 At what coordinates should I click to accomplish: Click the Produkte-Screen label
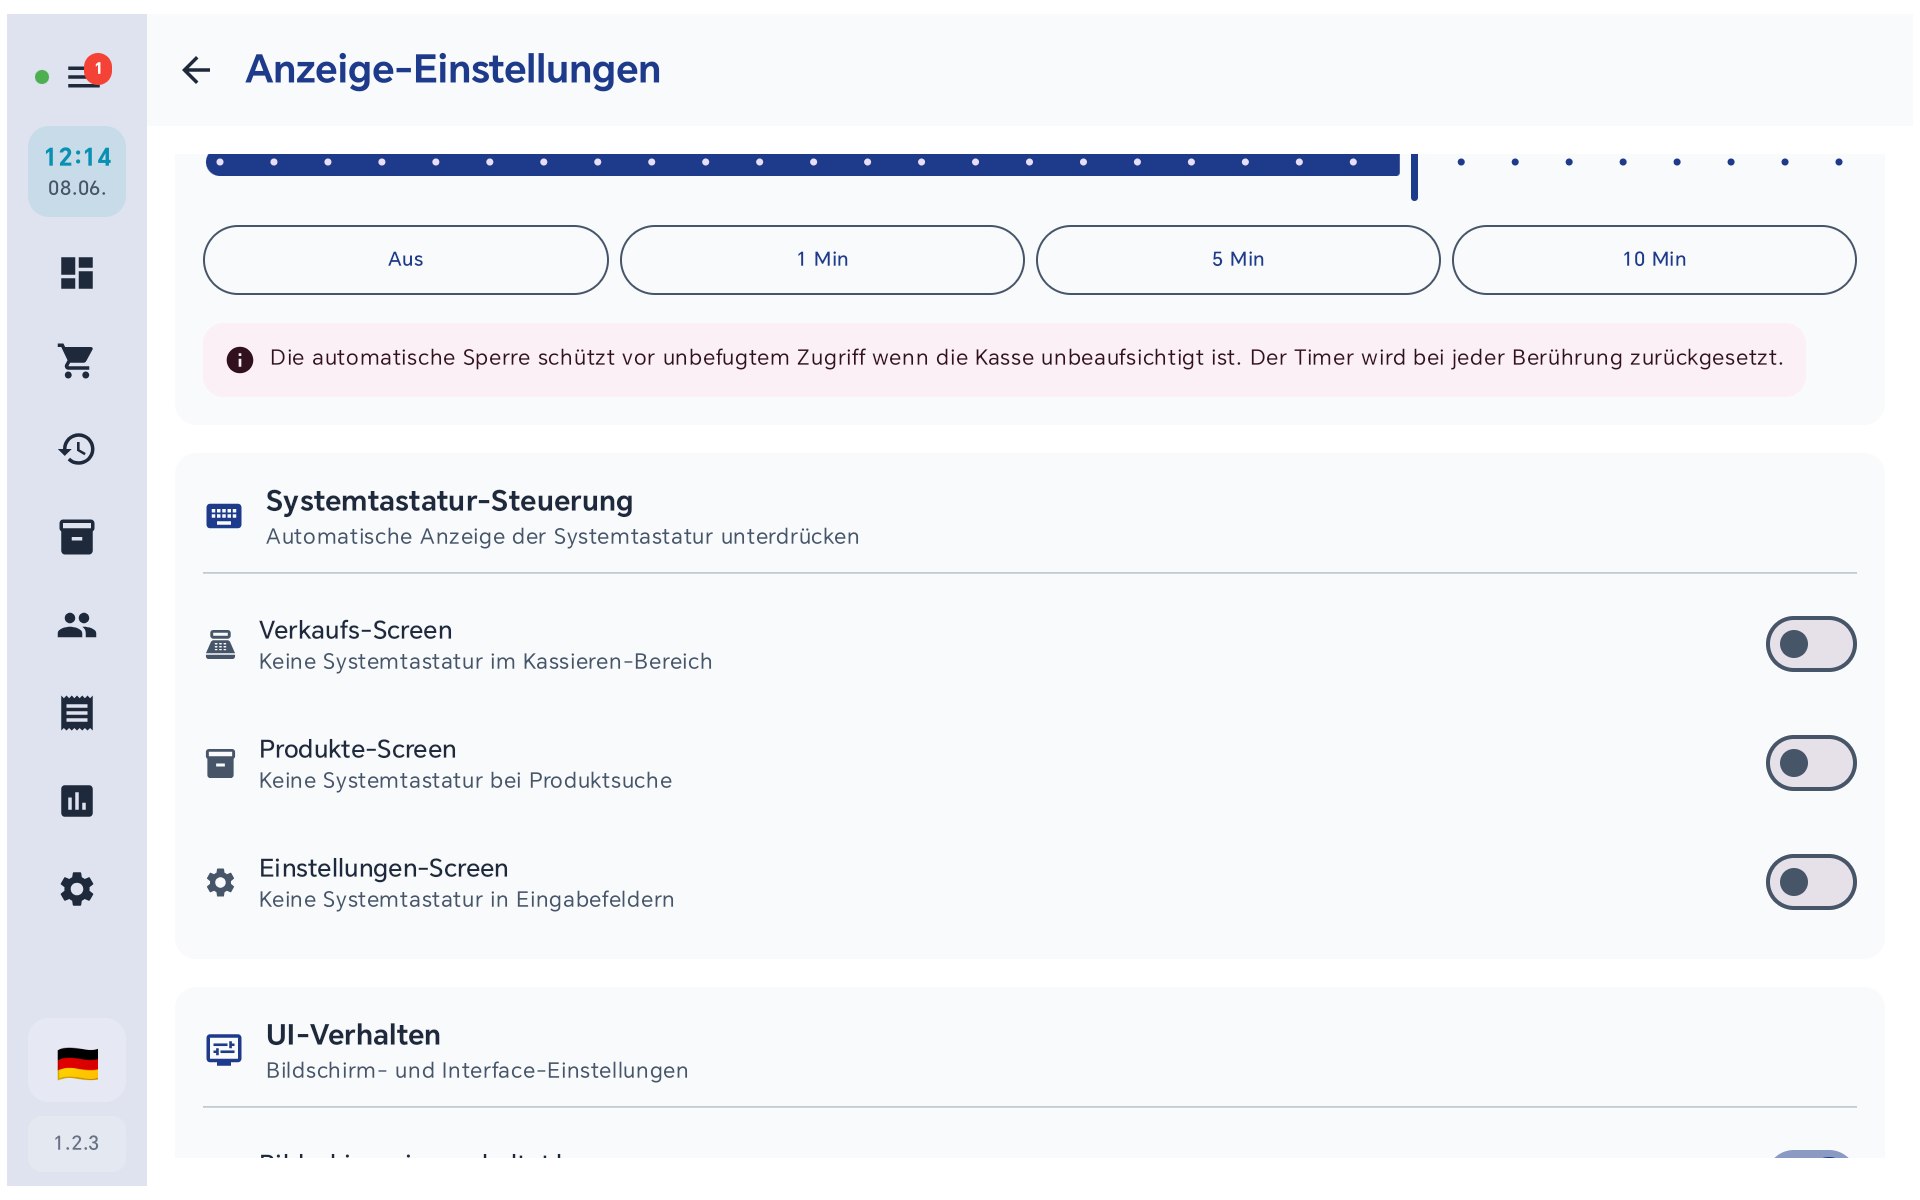(x=357, y=749)
